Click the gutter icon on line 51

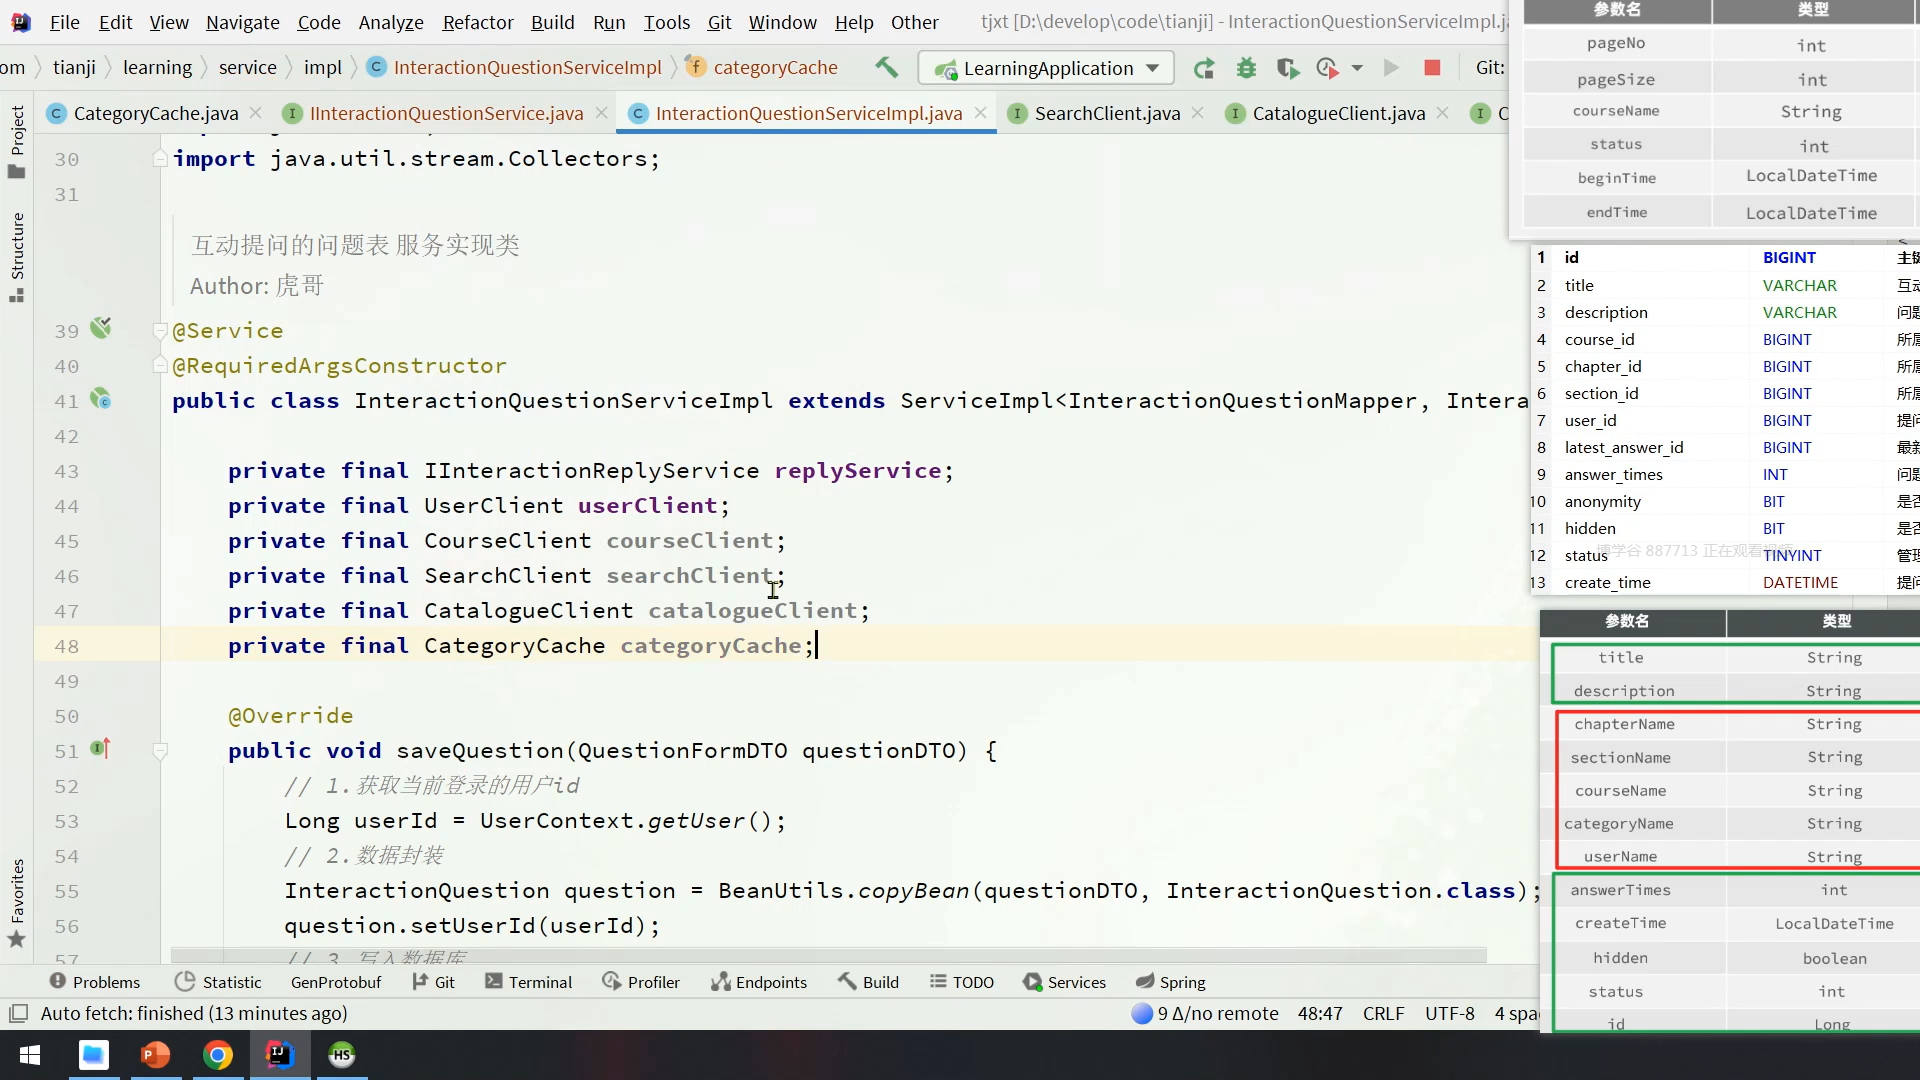[100, 749]
